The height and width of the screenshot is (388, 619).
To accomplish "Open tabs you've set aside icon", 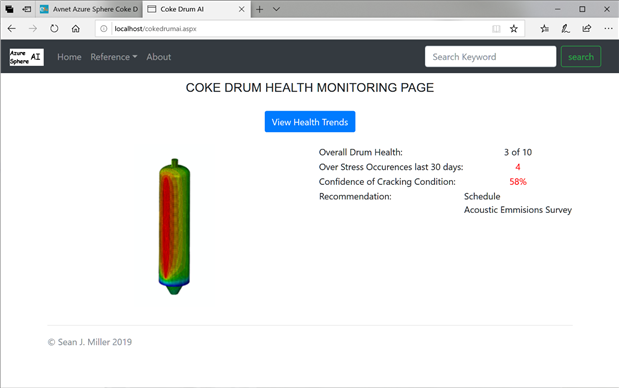I will (x=9, y=9).
